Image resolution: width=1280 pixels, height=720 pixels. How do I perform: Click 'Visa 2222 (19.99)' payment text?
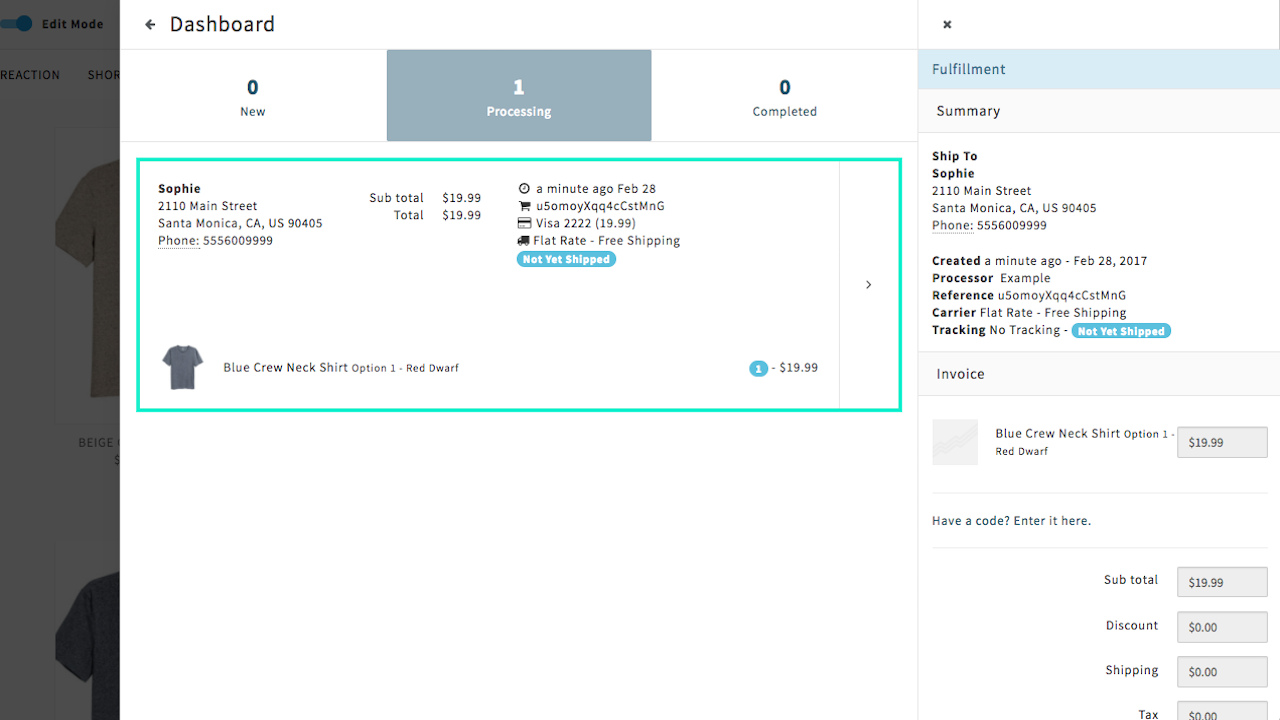[x=586, y=223]
